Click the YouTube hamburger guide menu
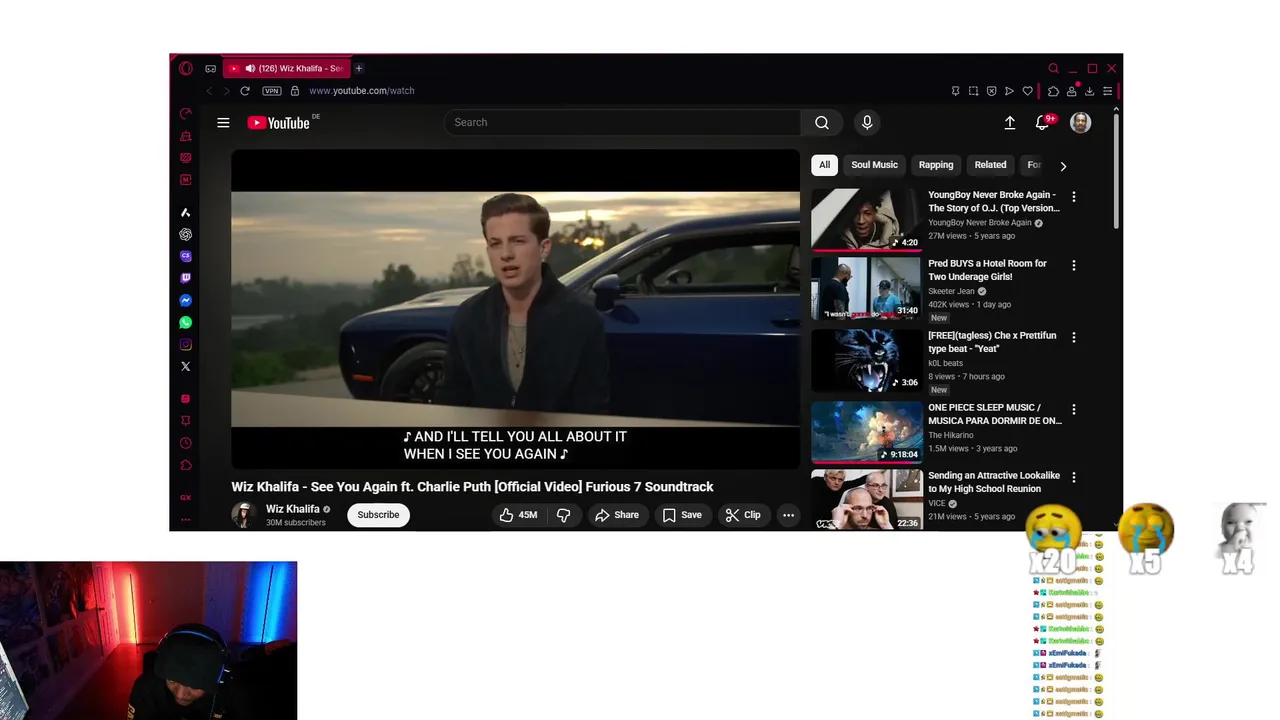 coord(223,122)
